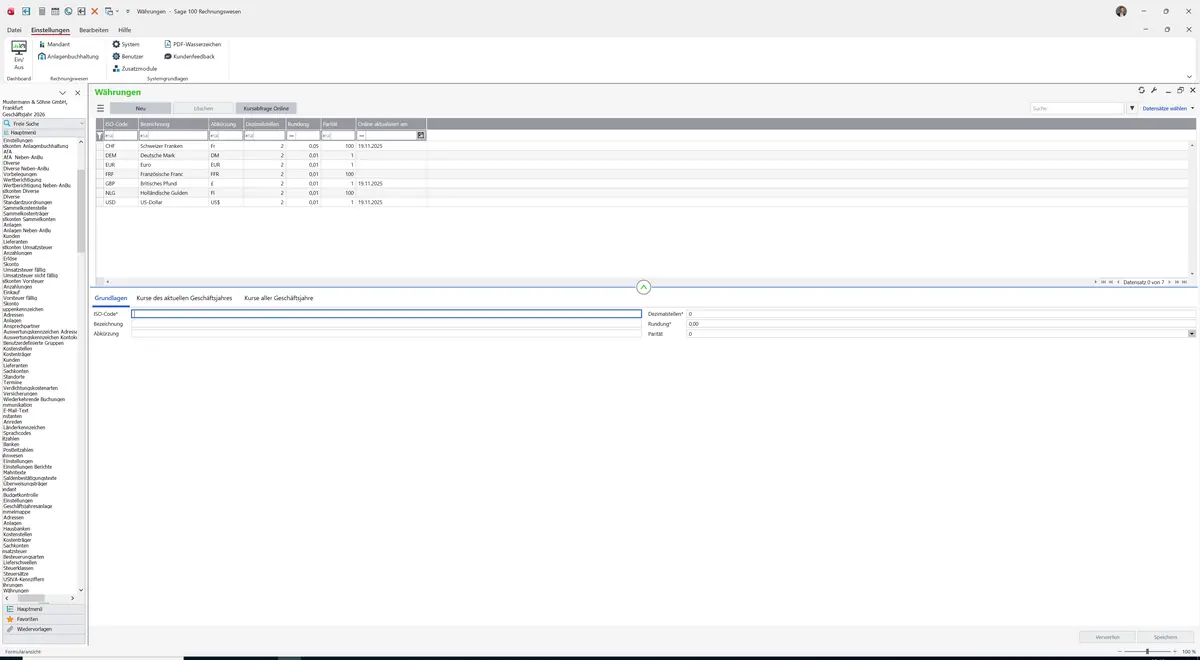Image resolution: width=1200 pixels, height=660 pixels.
Task: Open Zusatzmodule in ribbon
Action: (135, 69)
